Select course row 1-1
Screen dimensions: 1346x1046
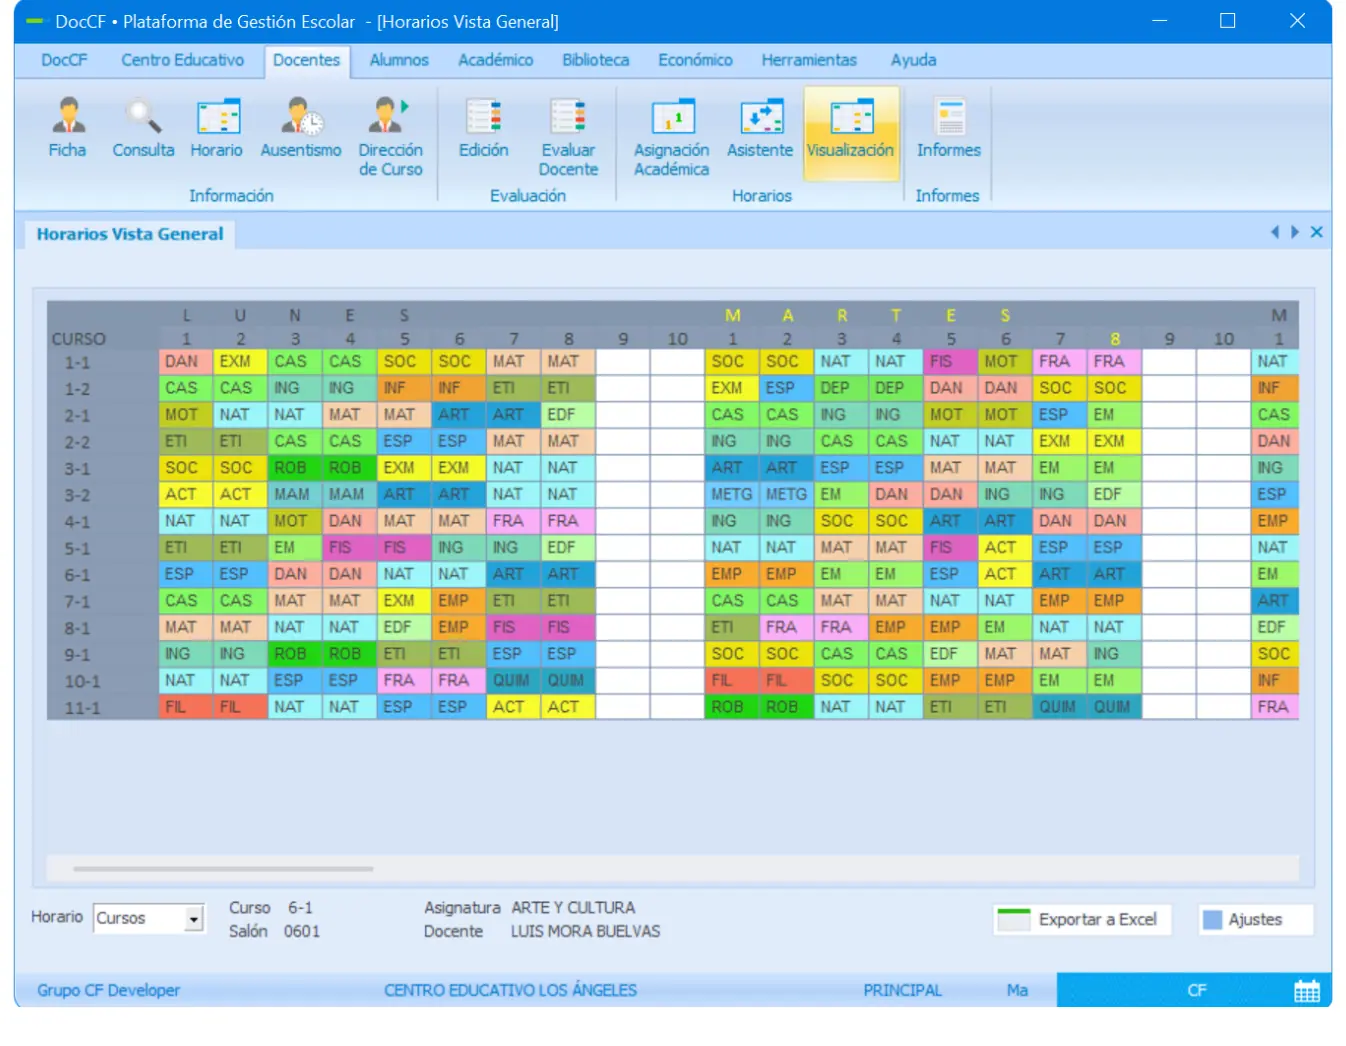tap(77, 362)
